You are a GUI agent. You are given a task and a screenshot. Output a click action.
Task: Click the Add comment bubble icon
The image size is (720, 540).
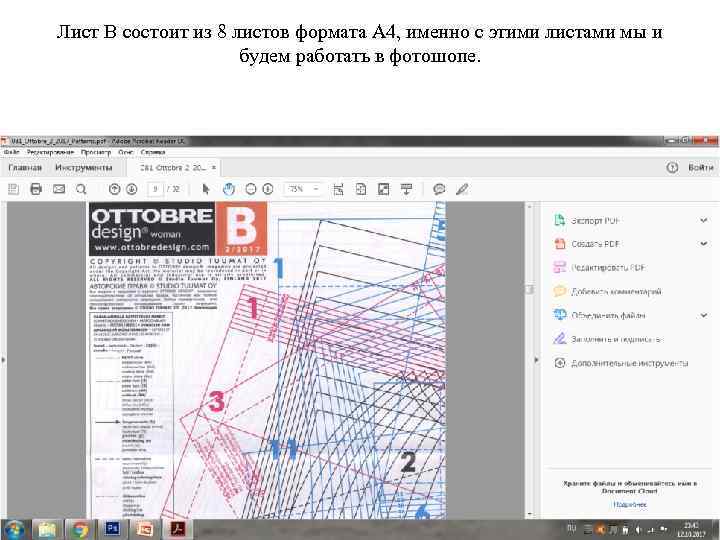point(439,189)
